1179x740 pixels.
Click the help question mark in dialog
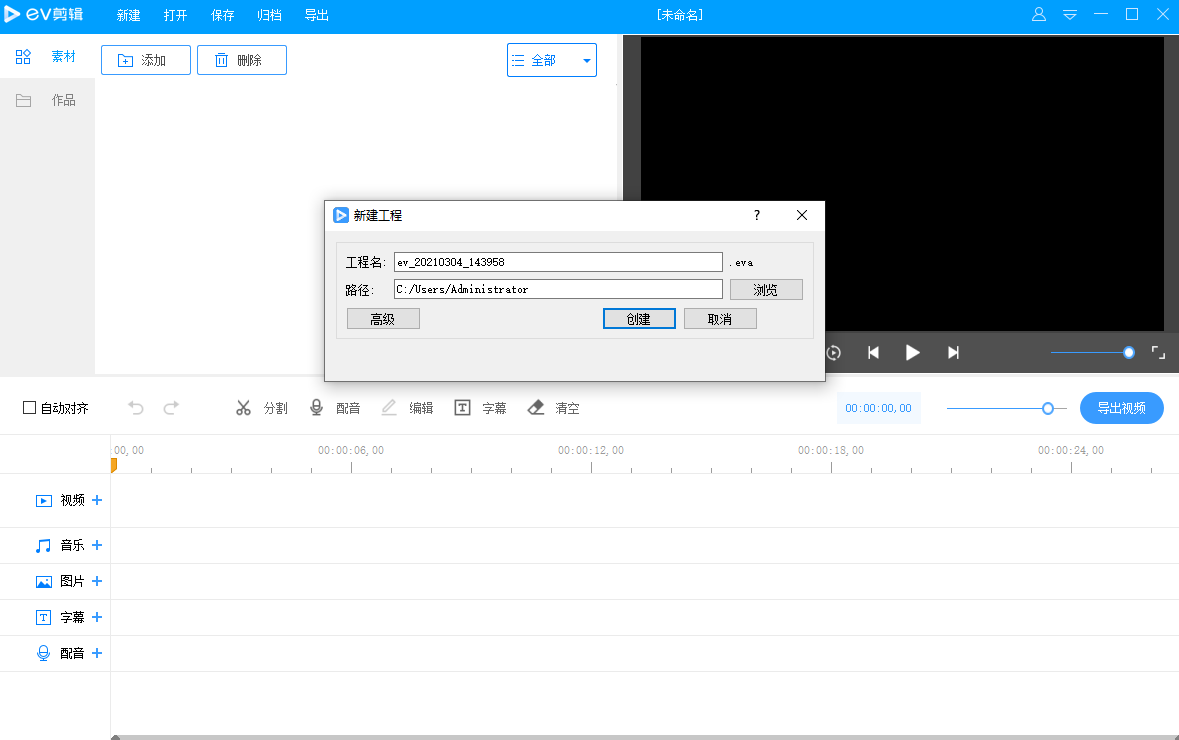pyautogui.click(x=756, y=215)
